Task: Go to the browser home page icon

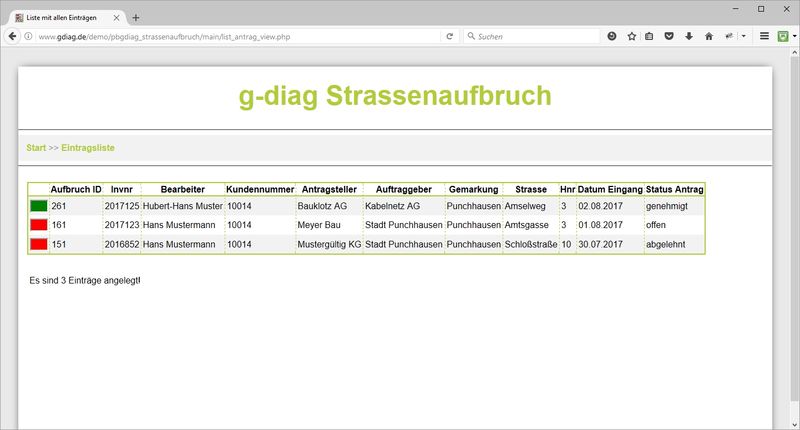Action: pyautogui.click(x=708, y=36)
